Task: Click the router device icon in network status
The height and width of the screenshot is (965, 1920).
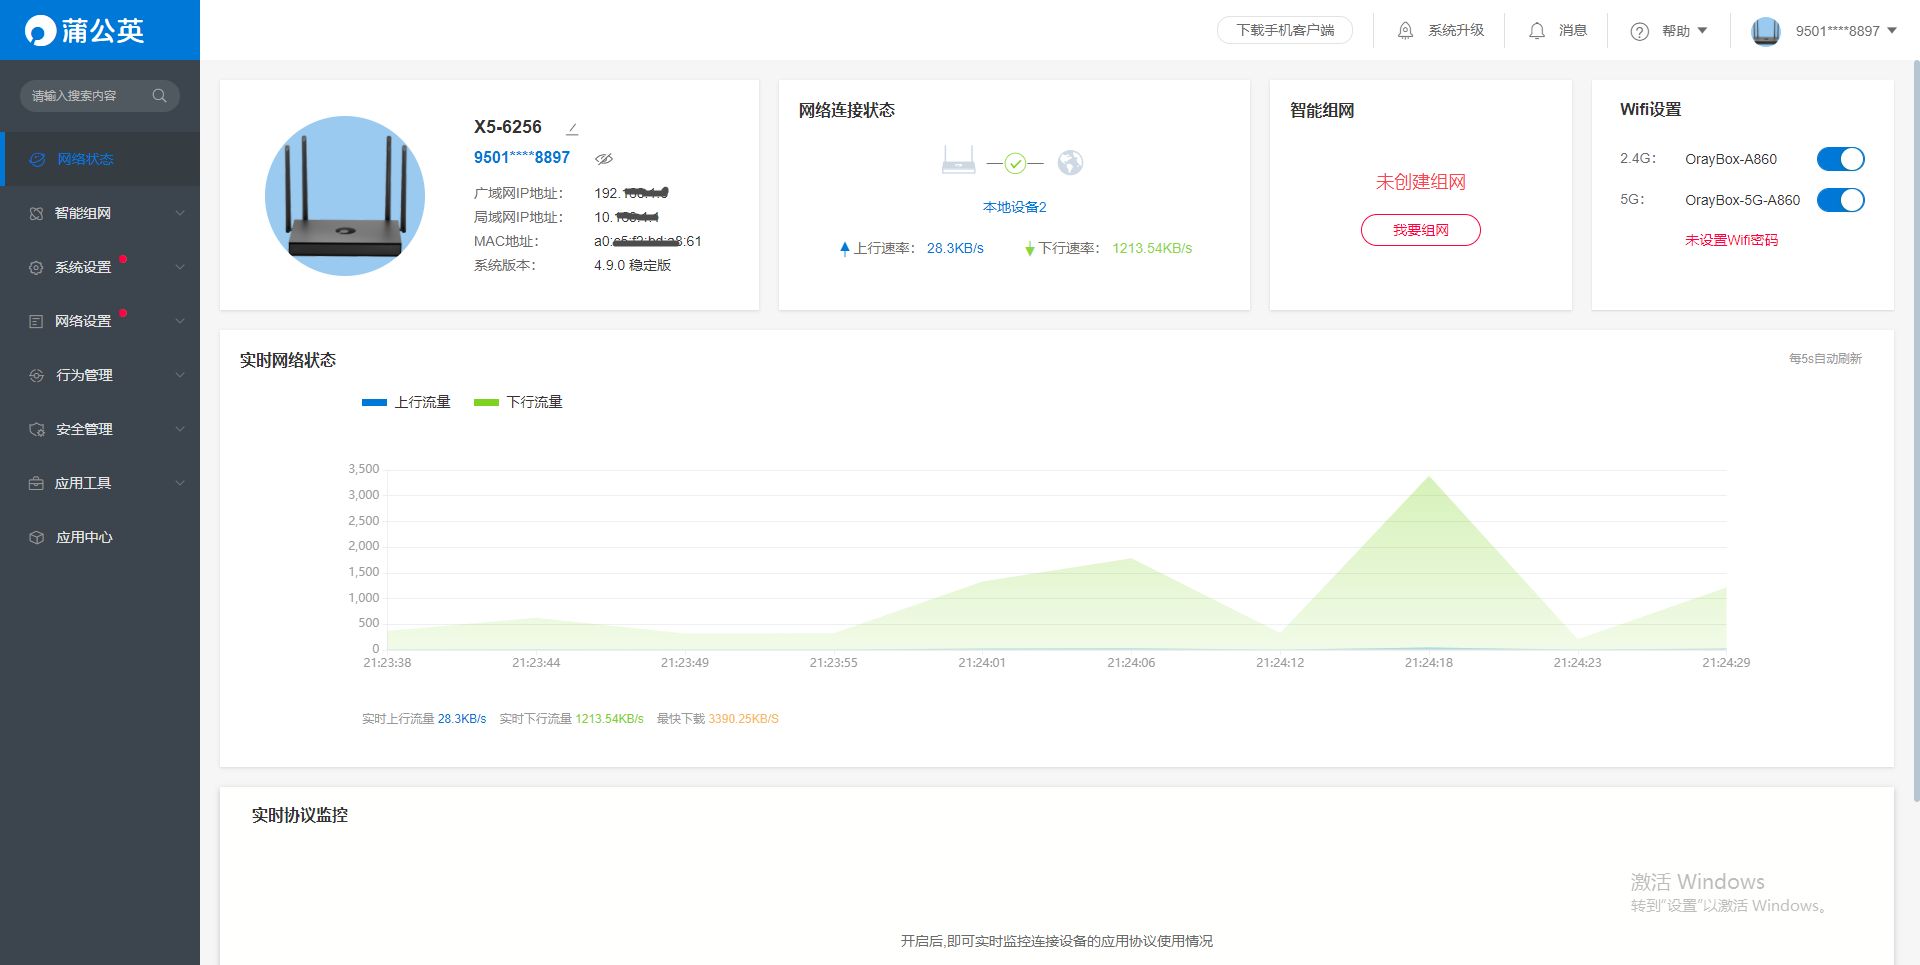Action: (958, 160)
